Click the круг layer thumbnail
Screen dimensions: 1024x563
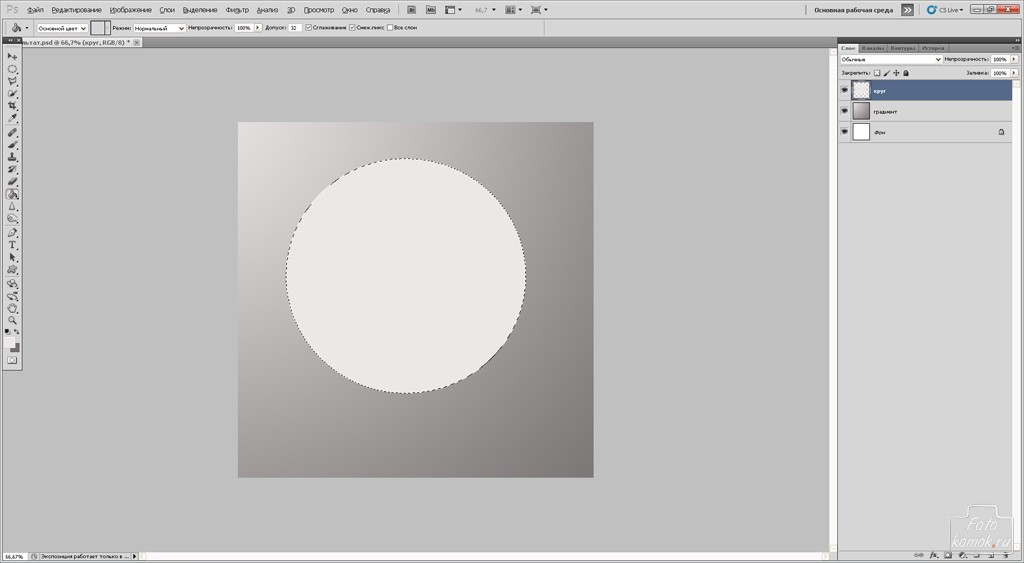861,90
